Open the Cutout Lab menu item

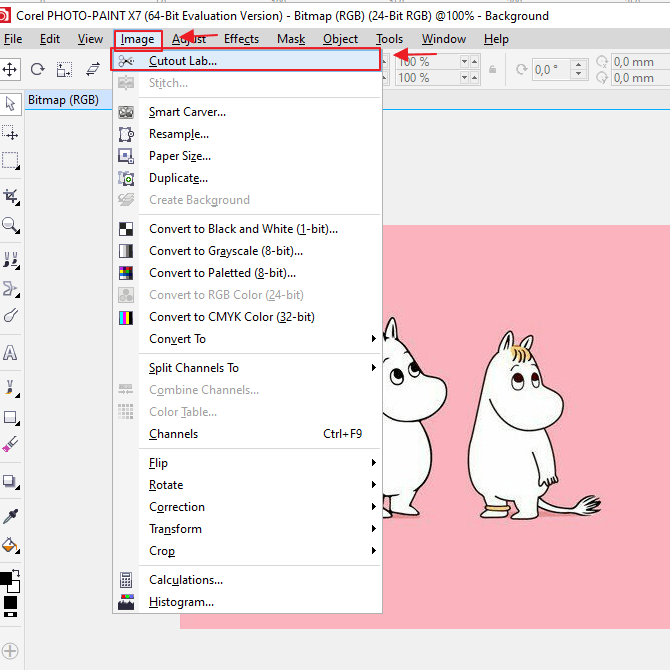pos(246,61)
